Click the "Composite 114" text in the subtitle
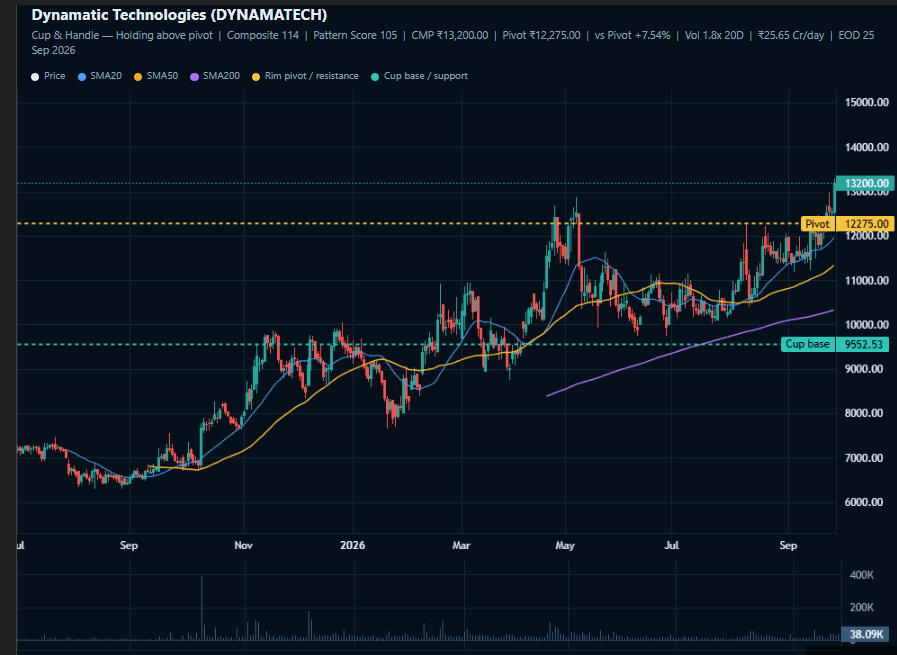Screen dimensions: 897x655 [263, 35]
